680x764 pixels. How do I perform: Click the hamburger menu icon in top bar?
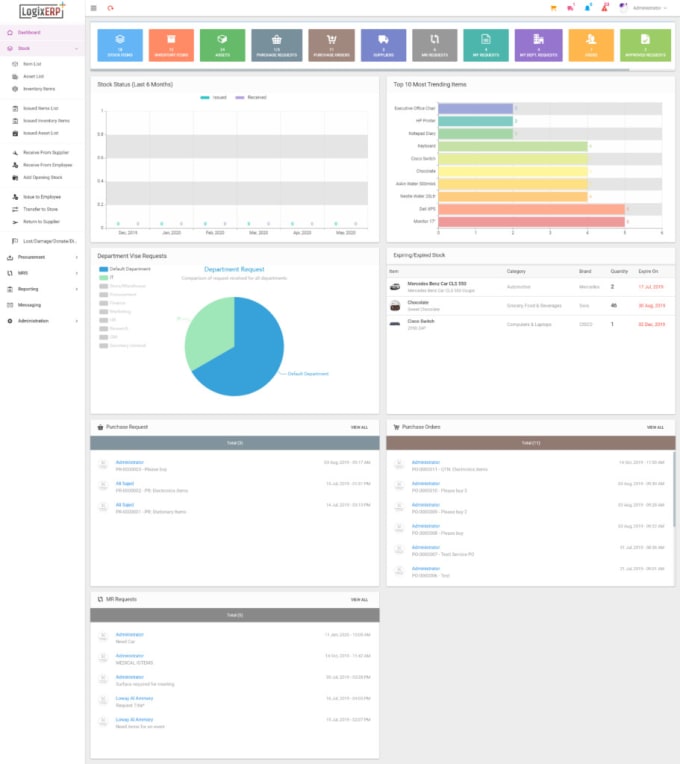pyautogui.click(x=94, y=8)
